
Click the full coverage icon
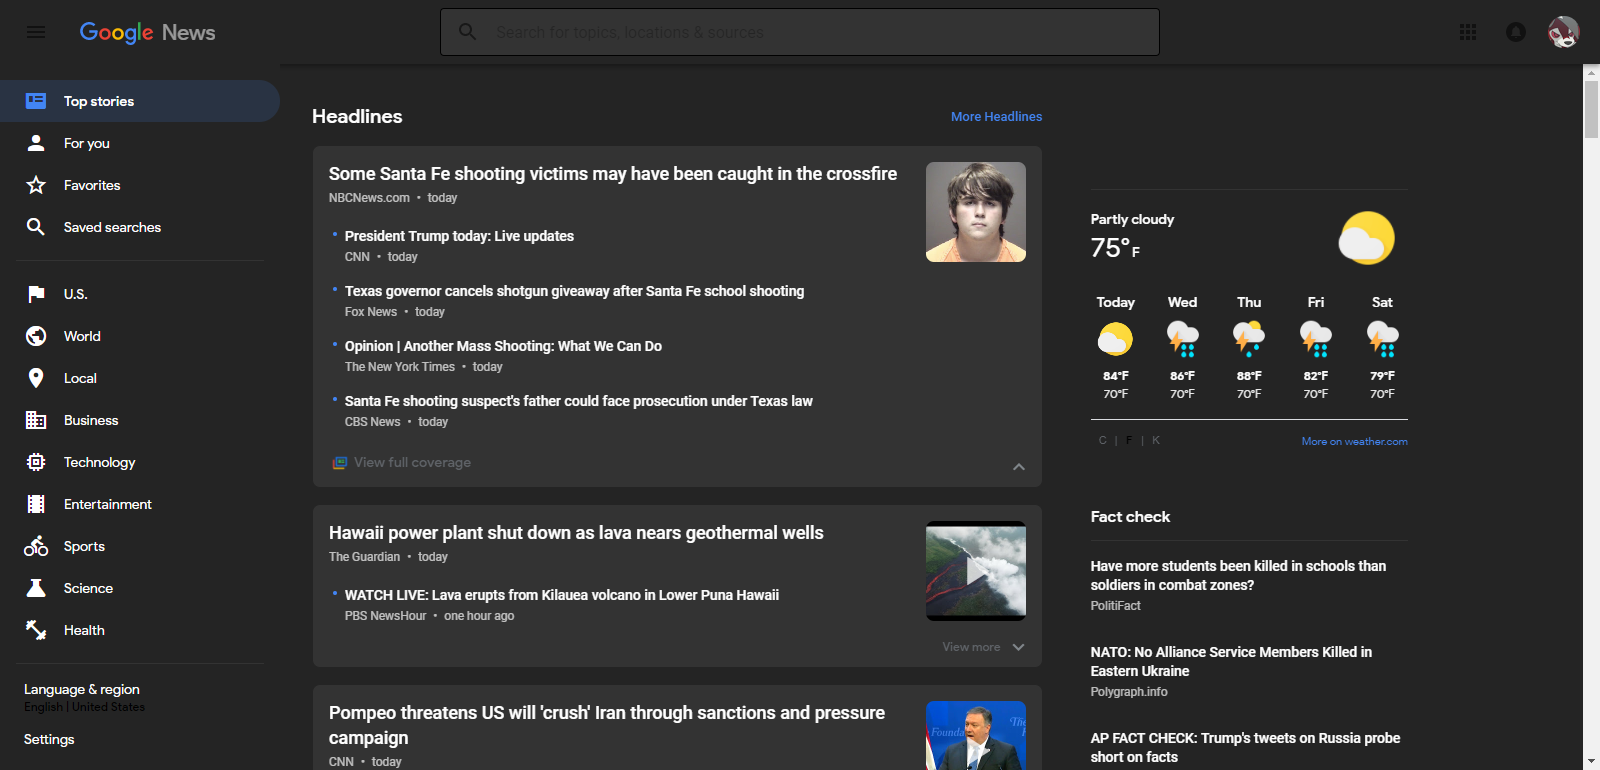point(340,463)
